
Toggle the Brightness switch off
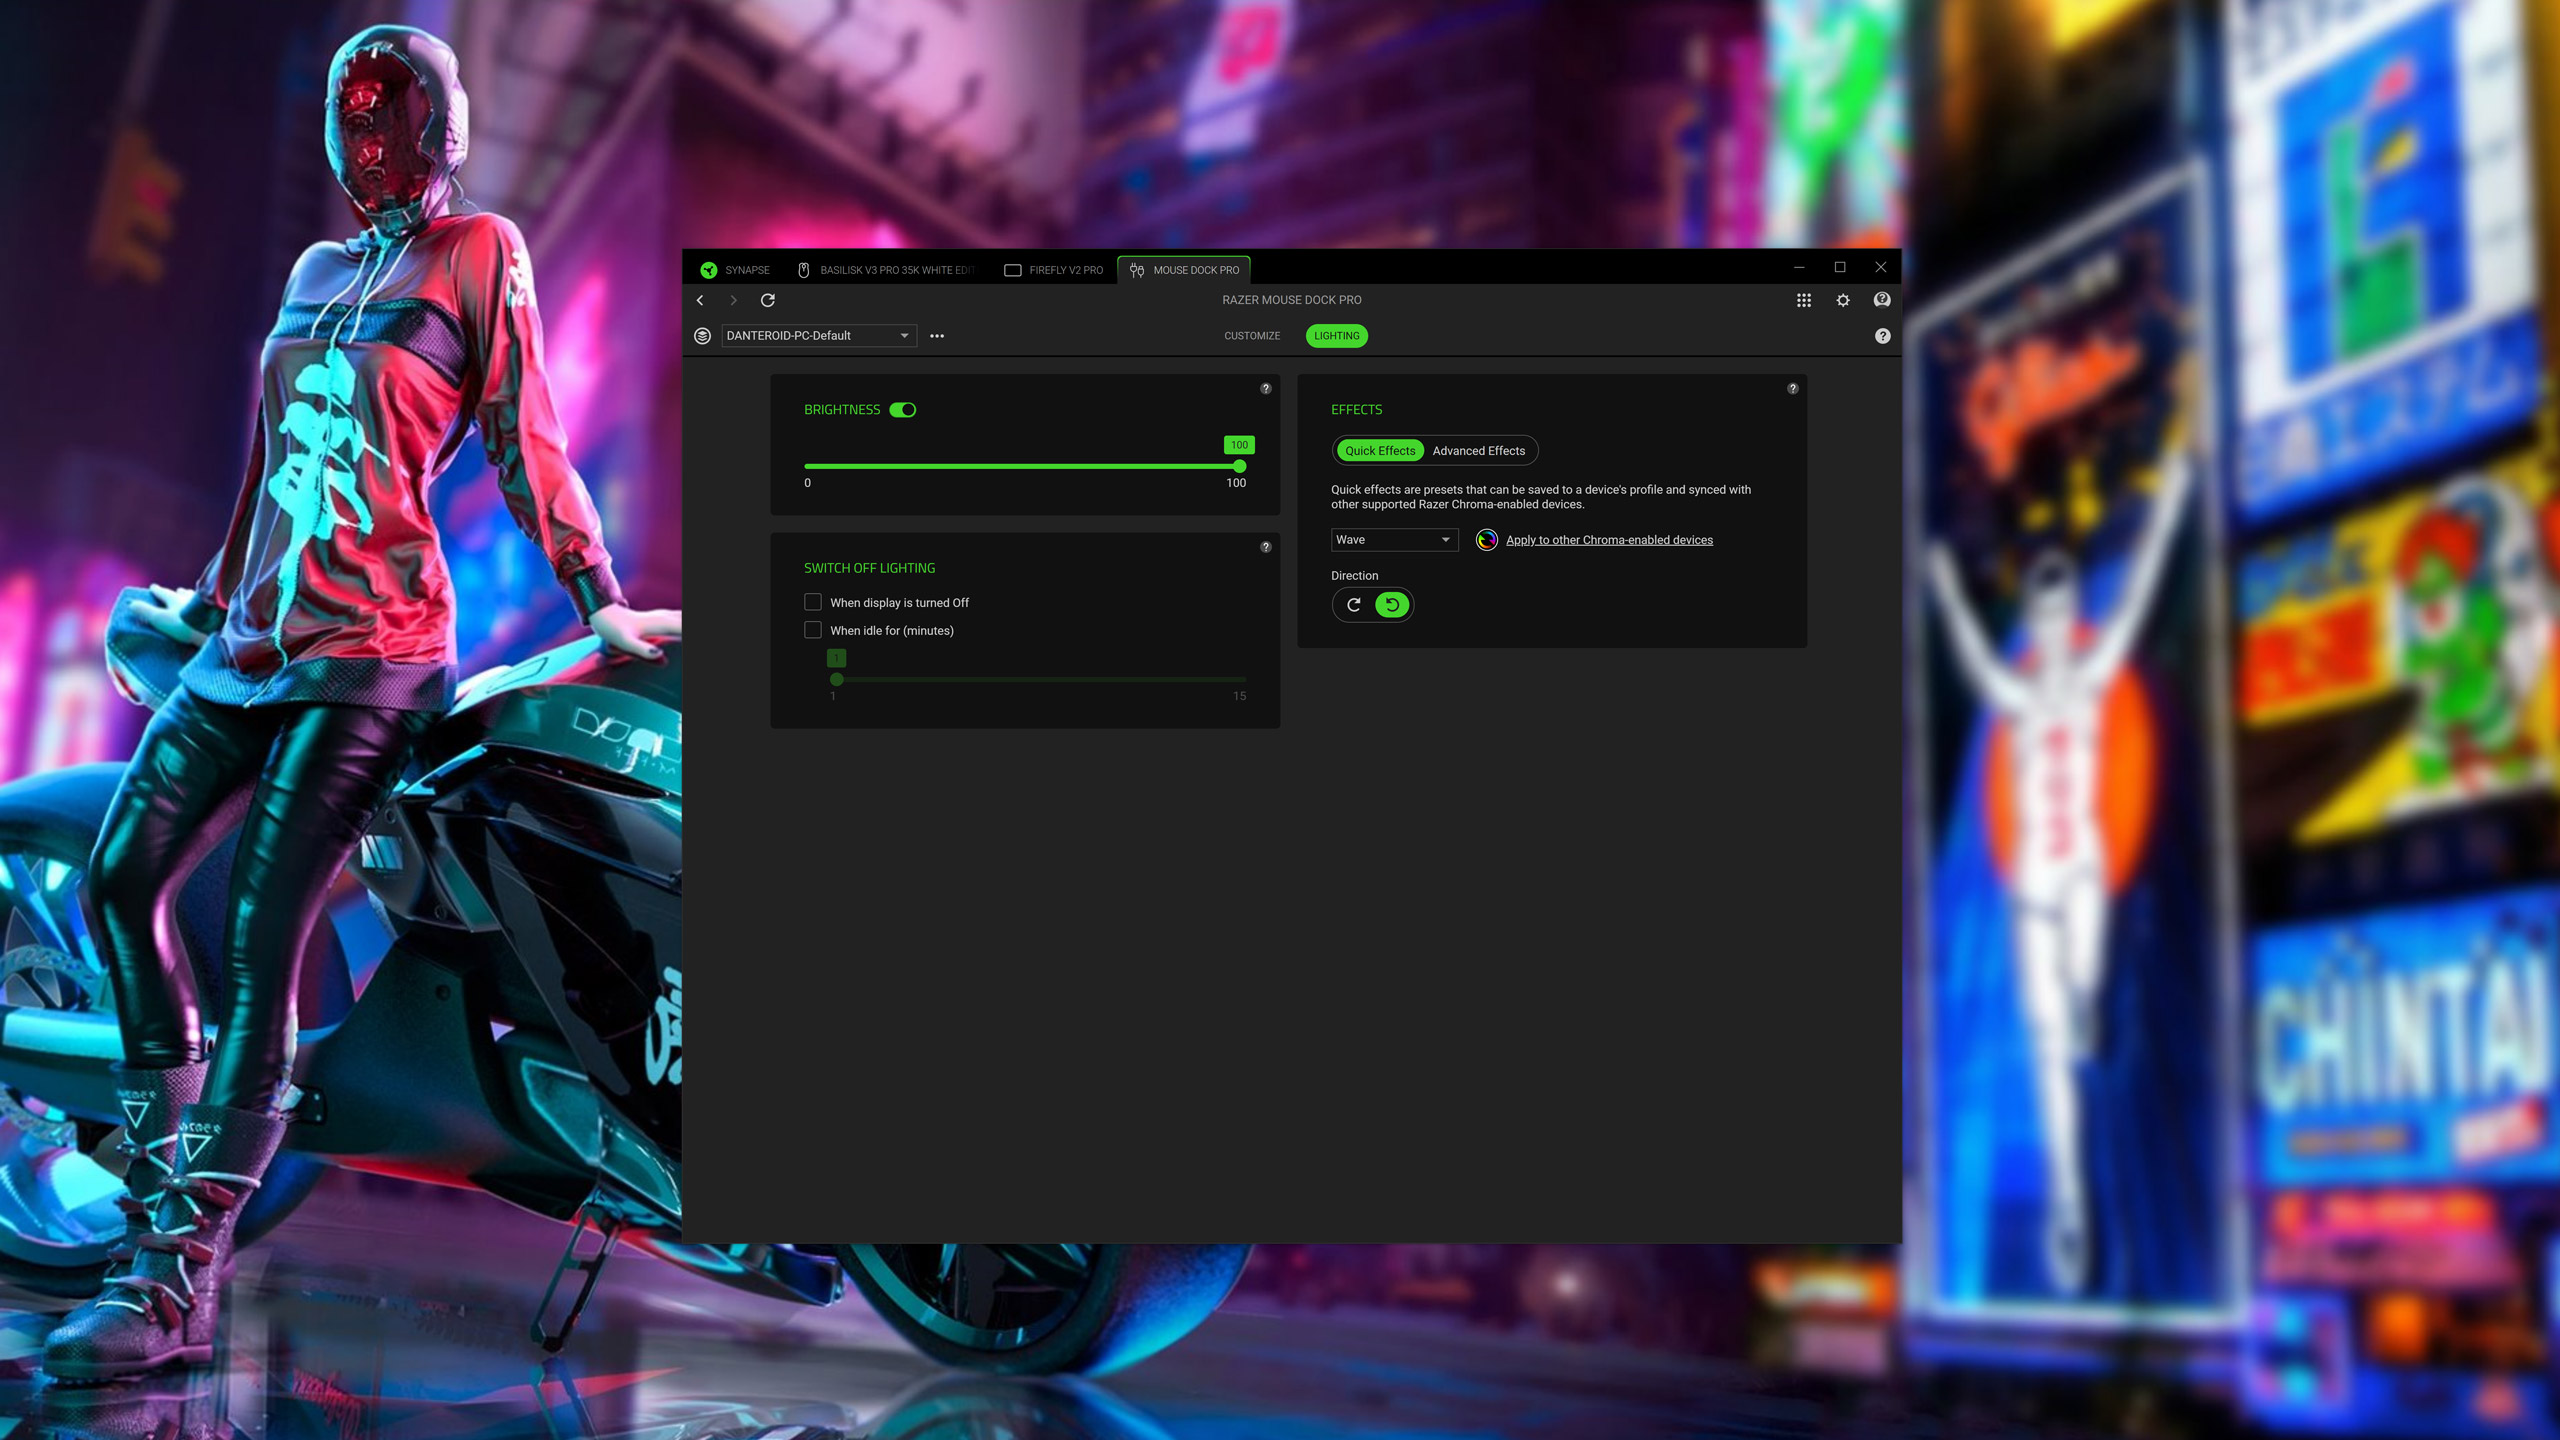coord(903,410)
